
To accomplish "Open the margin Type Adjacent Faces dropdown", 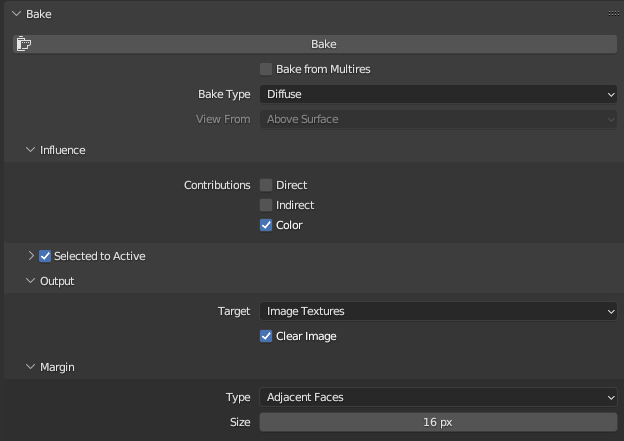I will 438,397.
